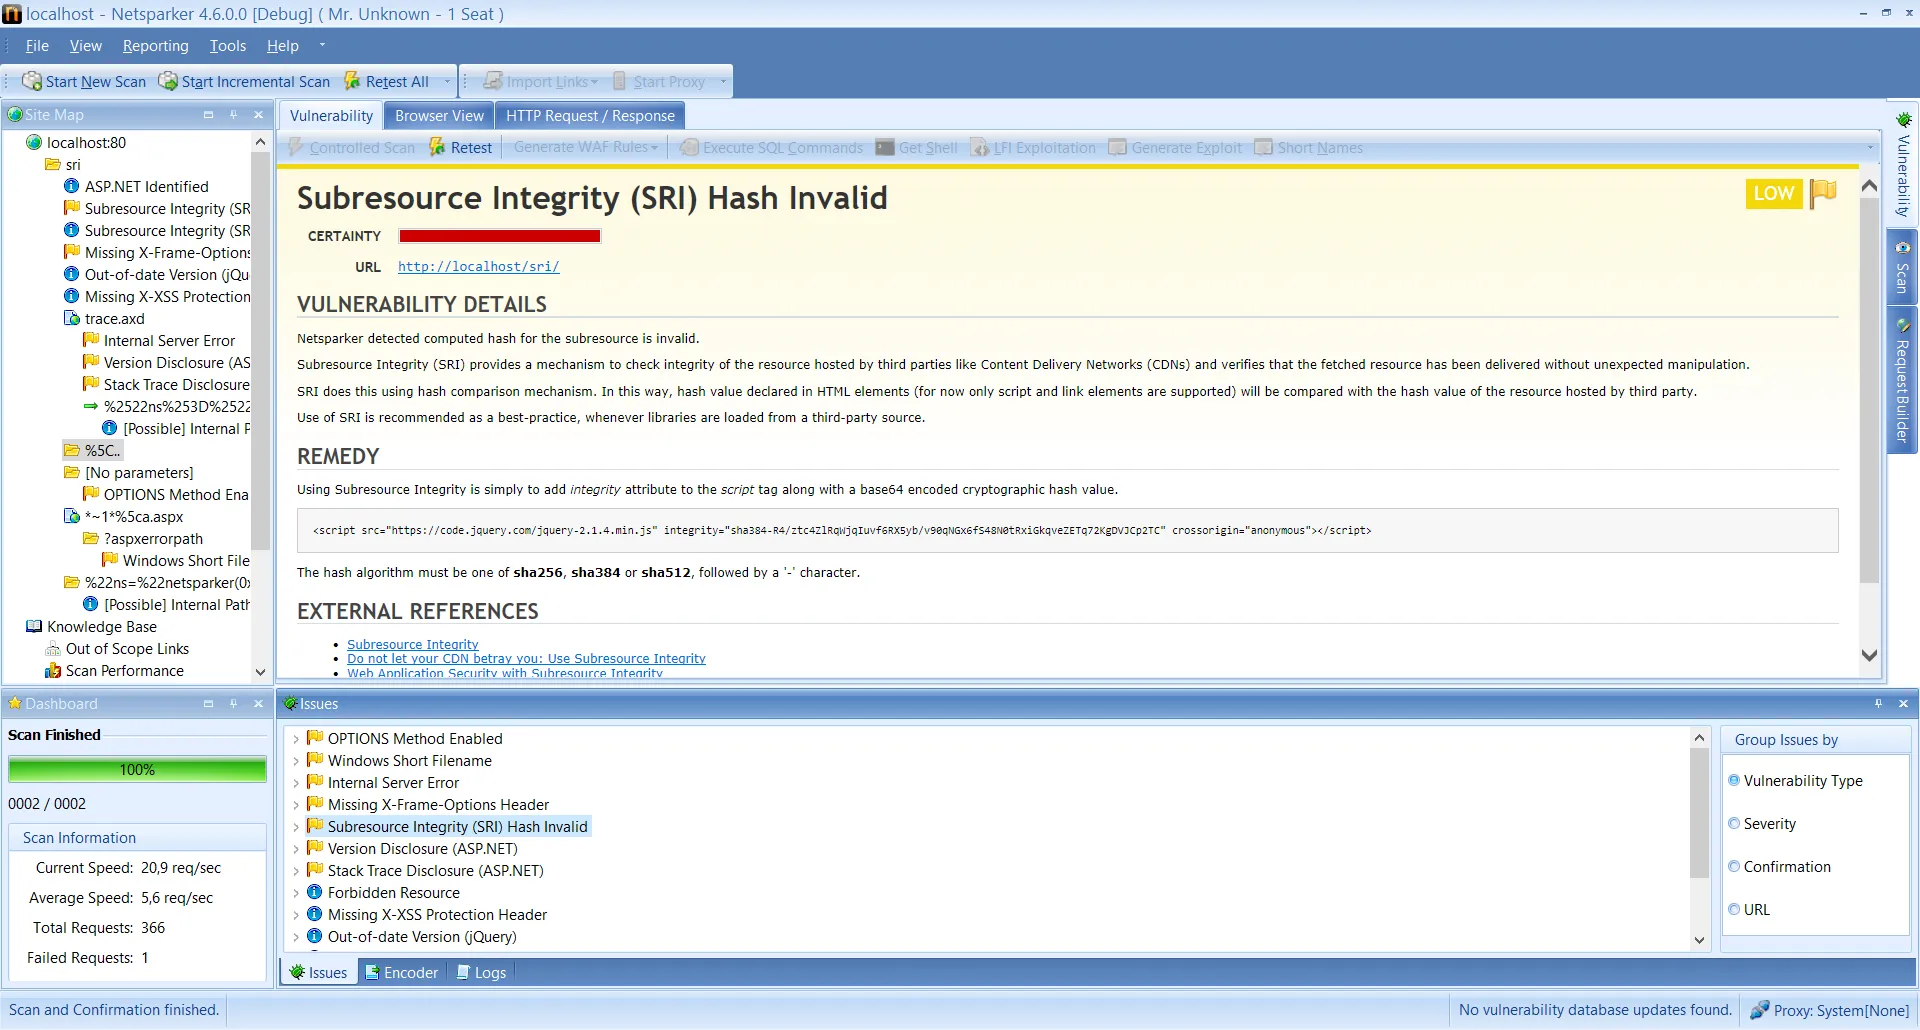Open the Reporting menu

tap(155, 45)
